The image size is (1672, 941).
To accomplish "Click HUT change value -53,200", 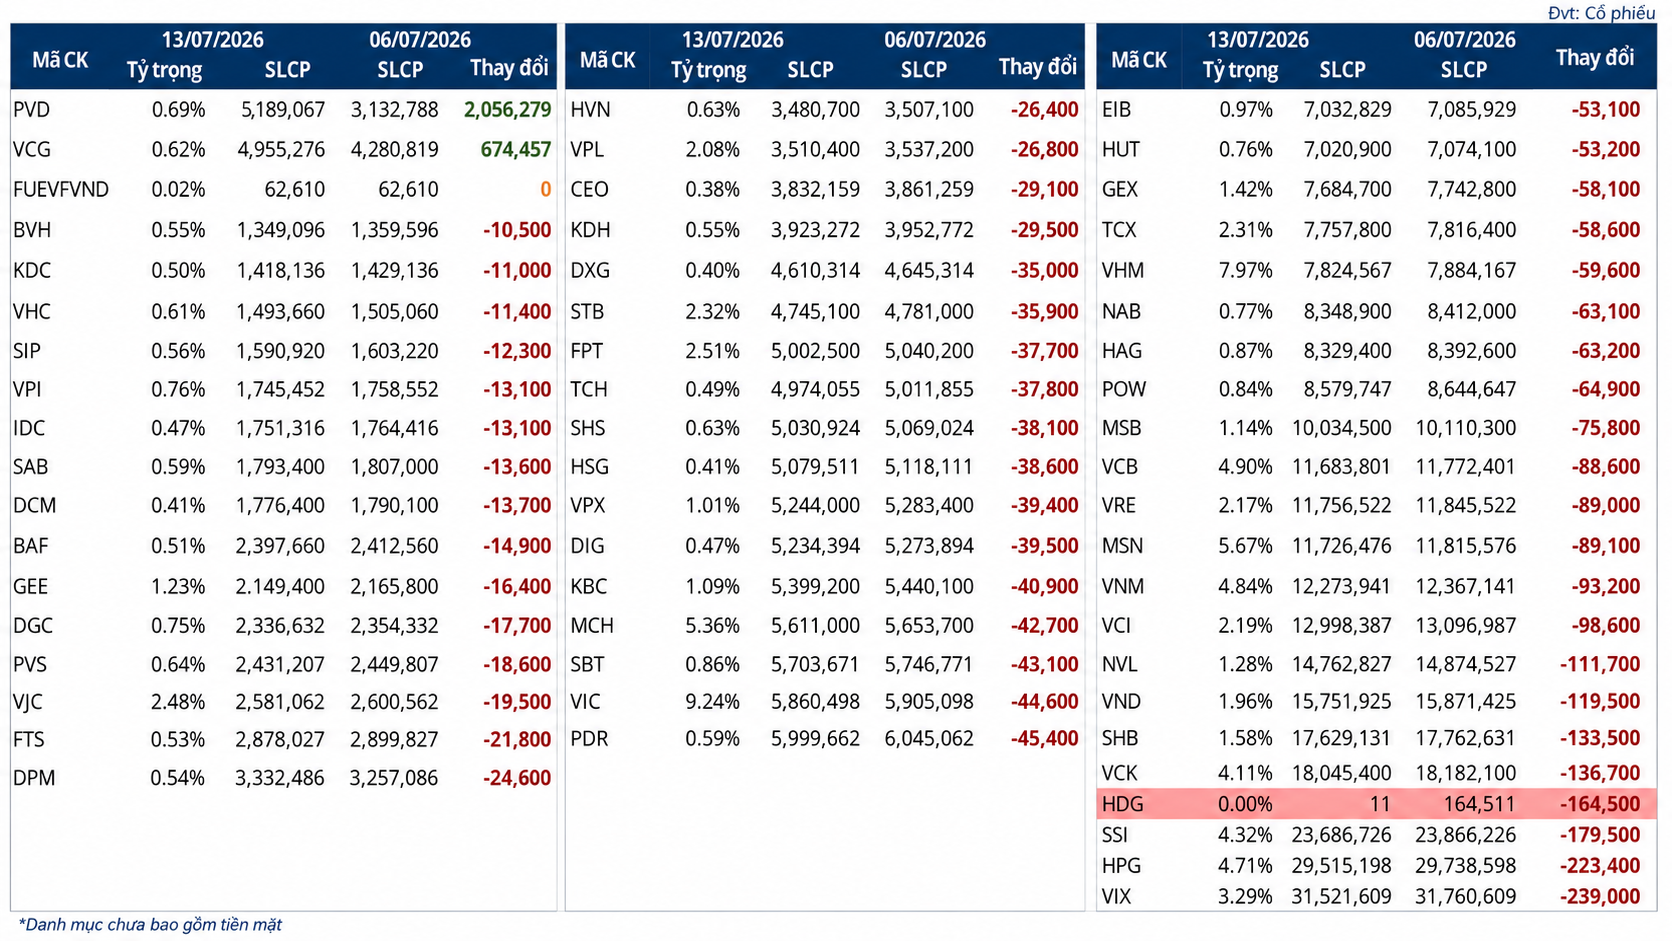I will (1605, 150).
